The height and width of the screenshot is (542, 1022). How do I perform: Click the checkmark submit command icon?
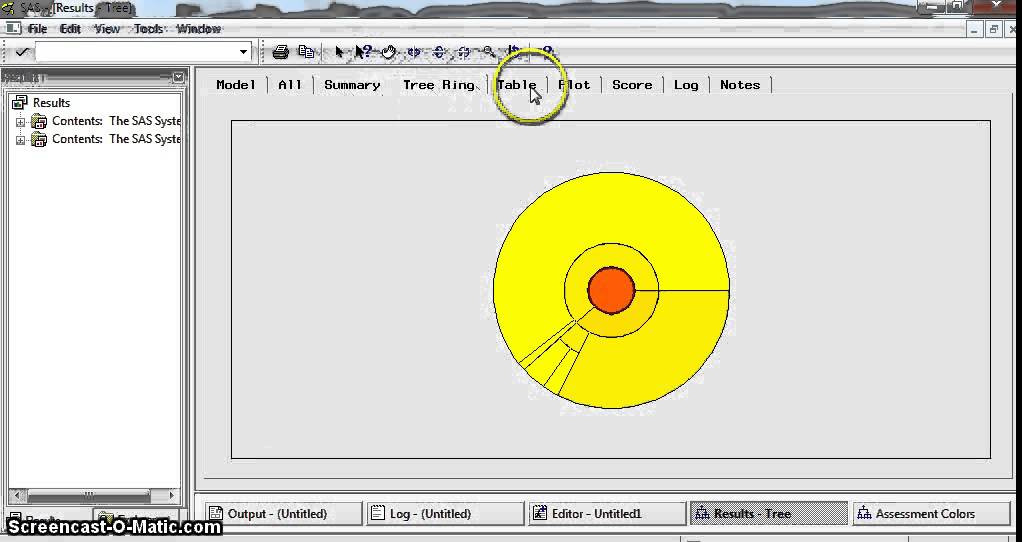pos(22,51)
